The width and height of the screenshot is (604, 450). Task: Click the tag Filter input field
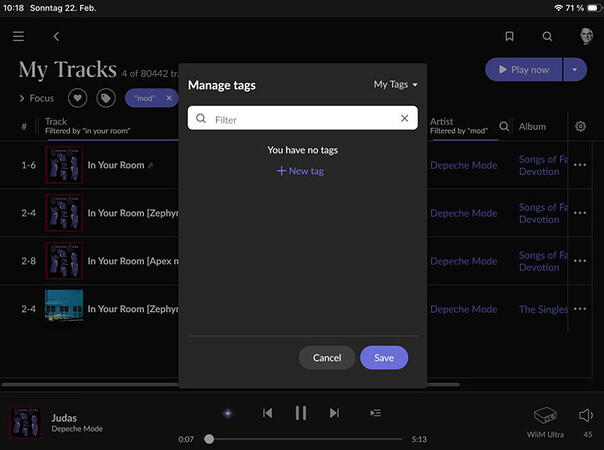(x=300, y=119)
